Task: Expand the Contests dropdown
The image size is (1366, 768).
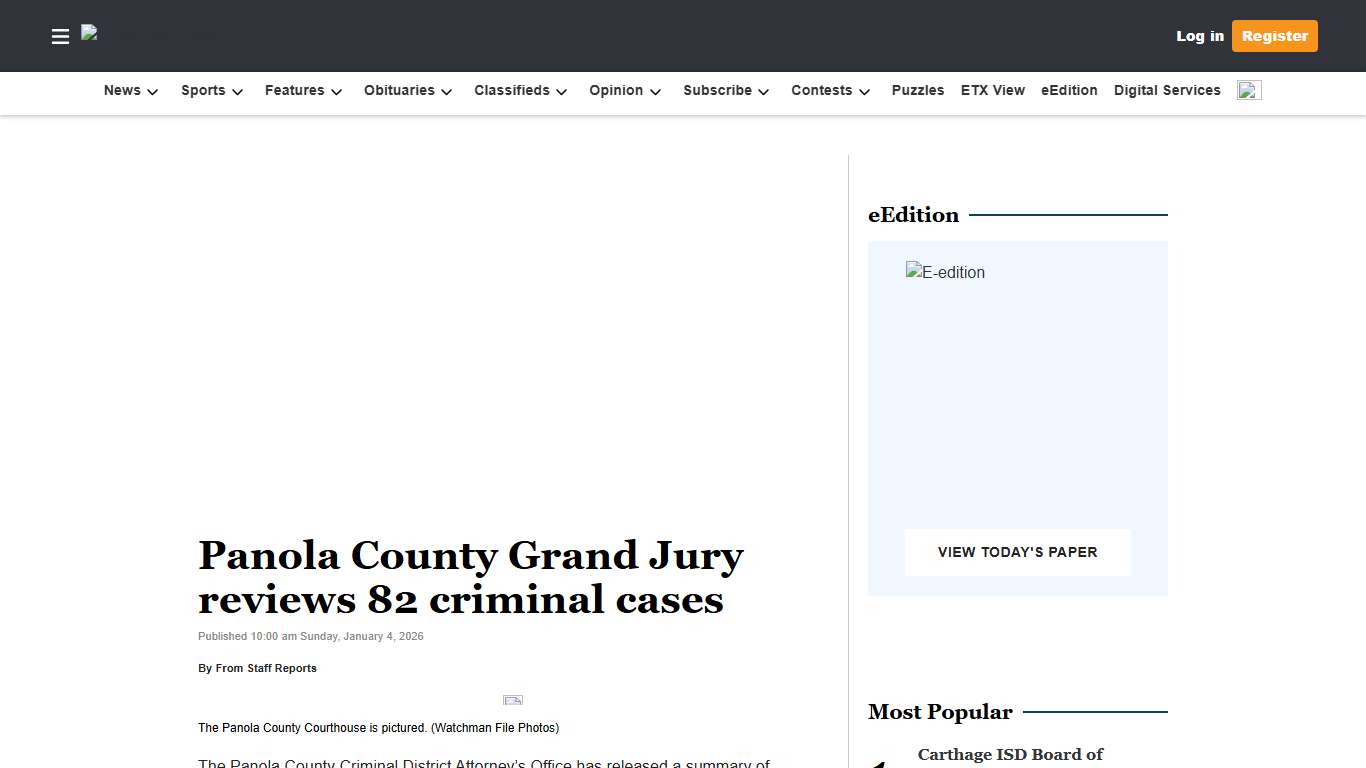Action: click(829, 90)
